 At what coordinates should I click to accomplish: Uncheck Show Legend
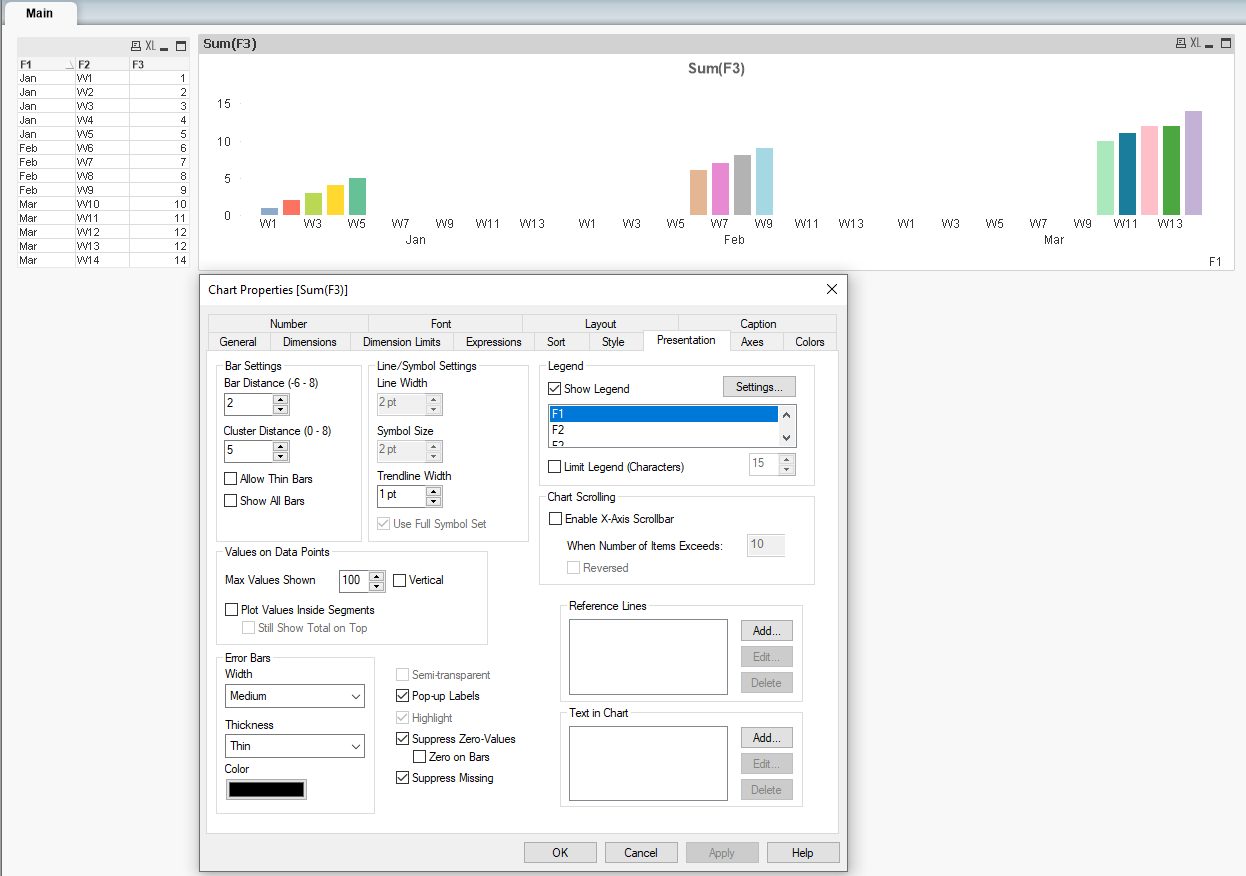click(555, 389)
